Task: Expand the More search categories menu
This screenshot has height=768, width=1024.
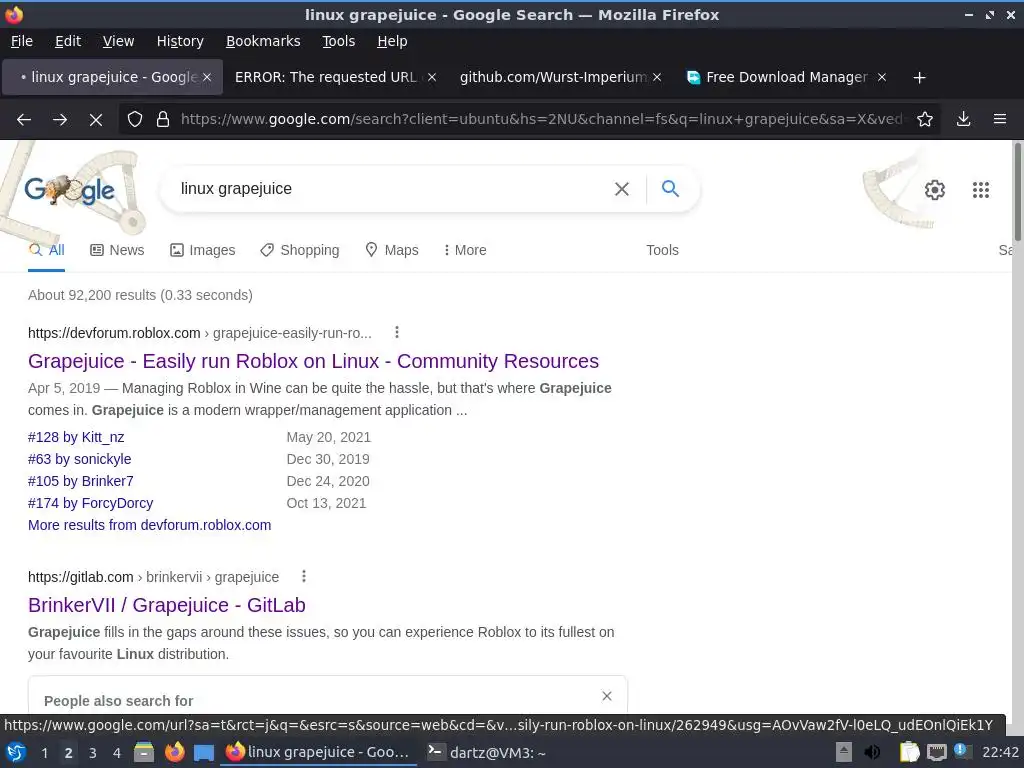Action: 465,250
